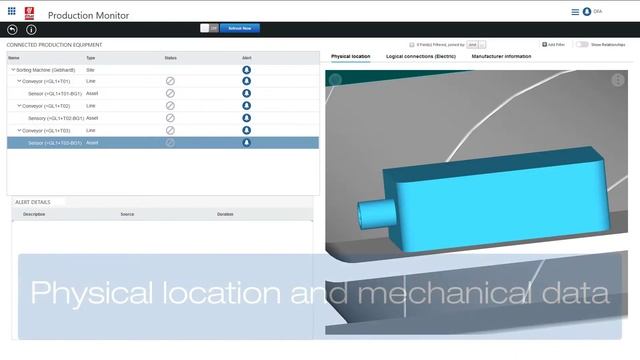Viewport: 640px width, 360px height.
Task: Sort by the Status column header
Action: tap(171, 58)
